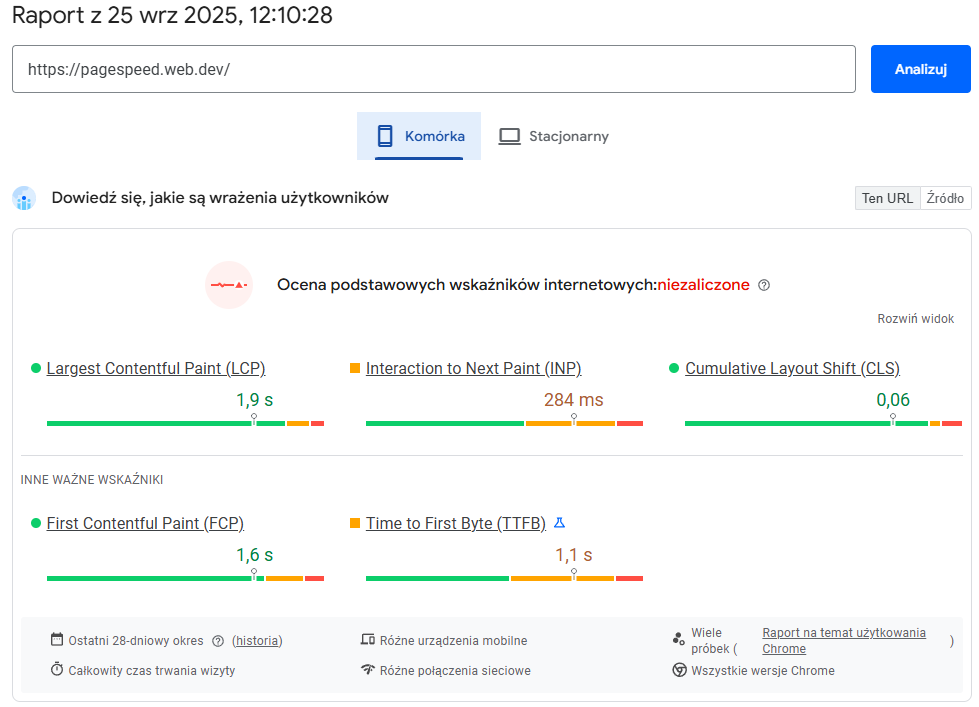
Task: Click the URL input field
Action: [433, 68]
